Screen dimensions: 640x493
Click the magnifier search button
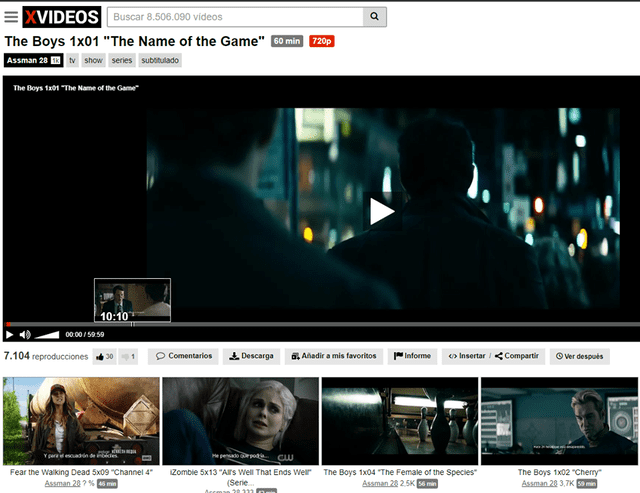coord(375,17)
